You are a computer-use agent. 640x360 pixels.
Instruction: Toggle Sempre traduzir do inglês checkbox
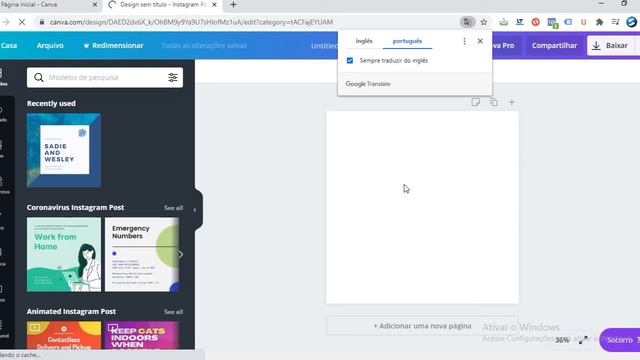350,60
